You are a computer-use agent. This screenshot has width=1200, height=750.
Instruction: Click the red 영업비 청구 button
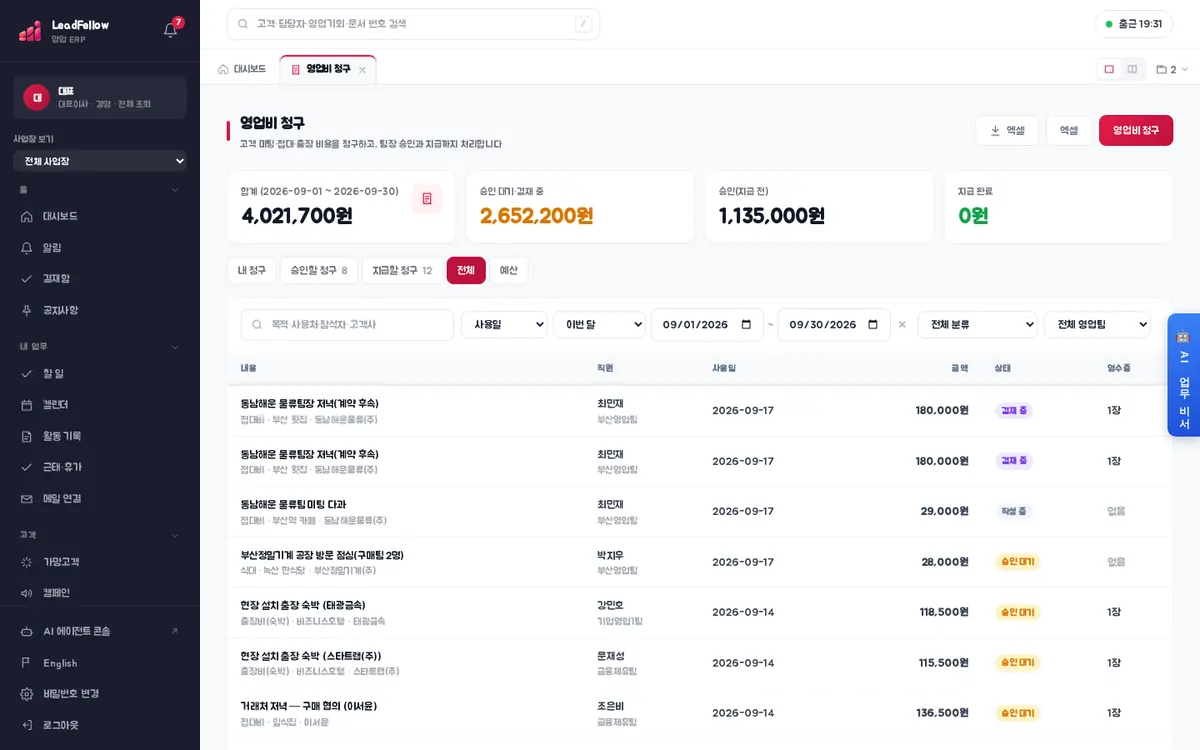click(1136, 130)
